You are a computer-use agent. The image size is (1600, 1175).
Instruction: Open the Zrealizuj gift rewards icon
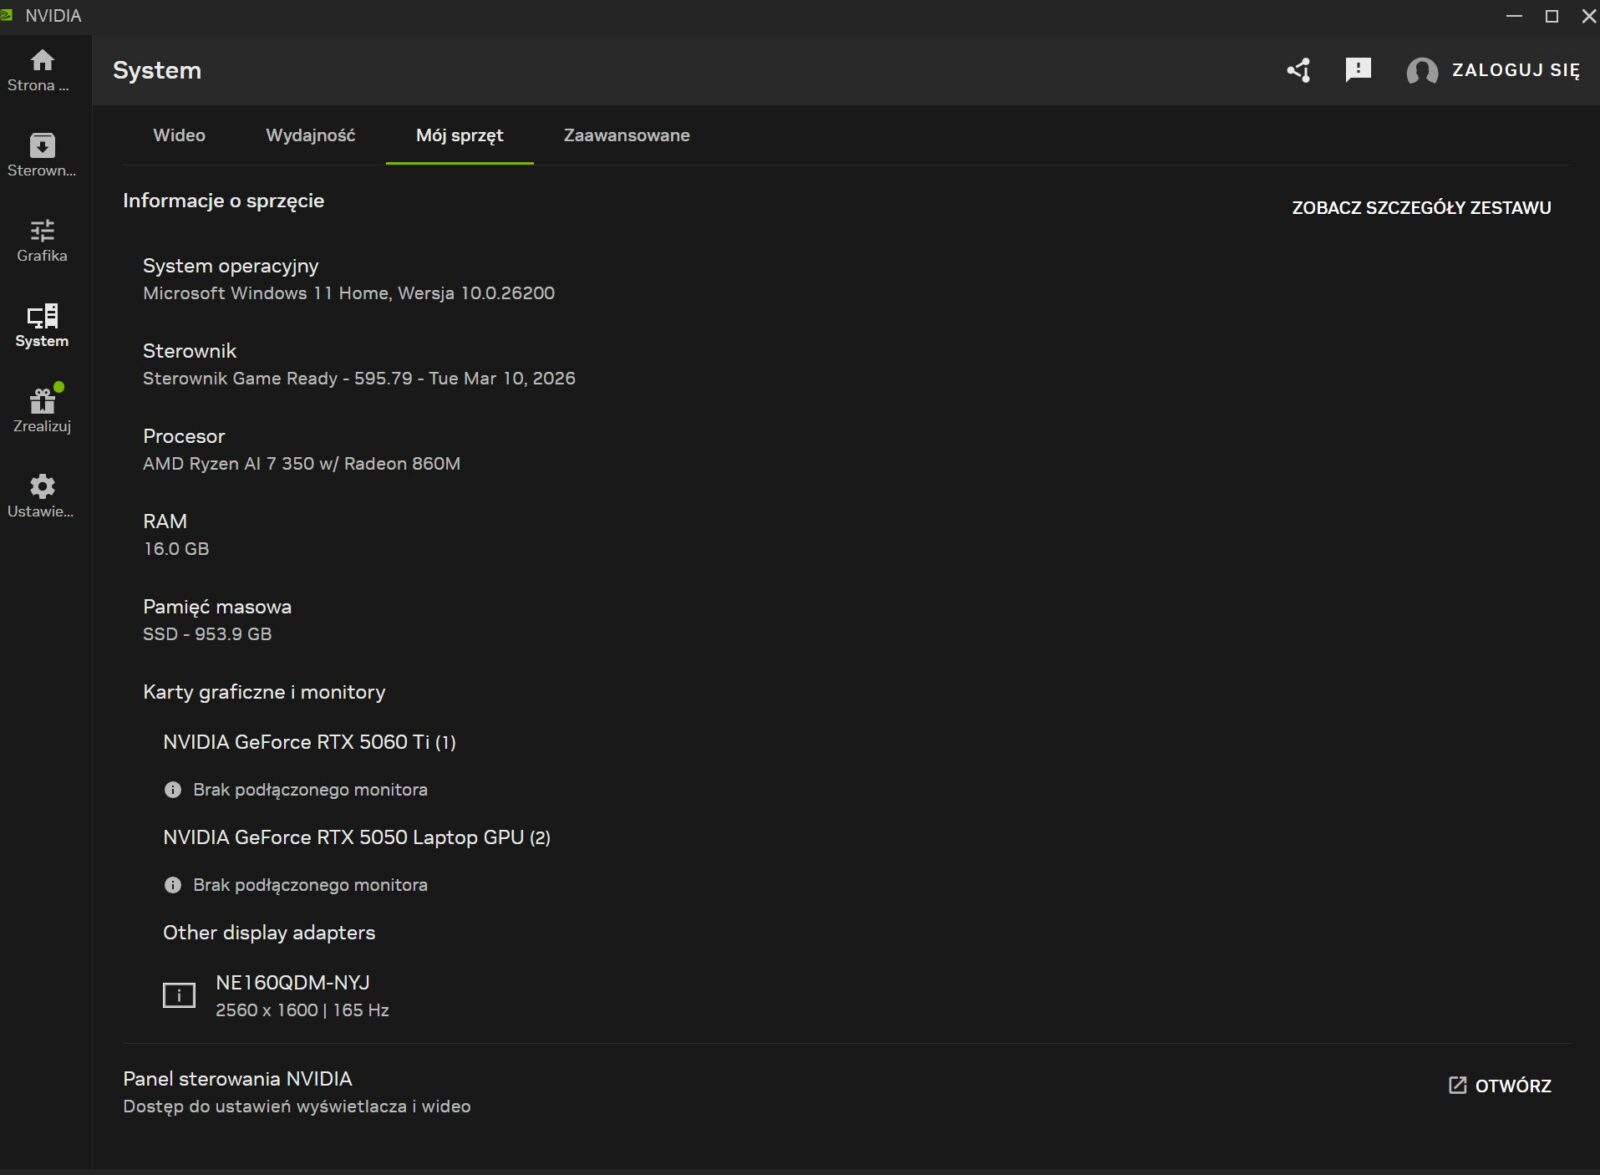(x=42, y=402)
